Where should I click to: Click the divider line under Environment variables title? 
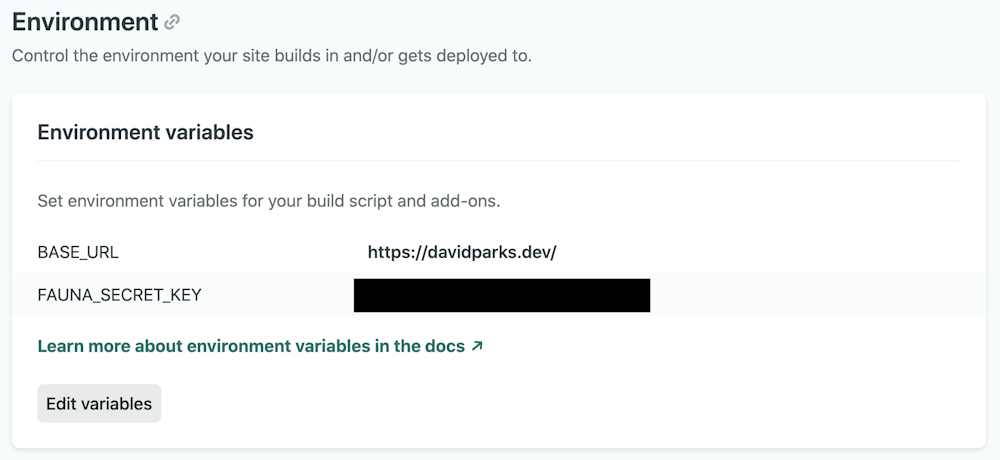498,161
